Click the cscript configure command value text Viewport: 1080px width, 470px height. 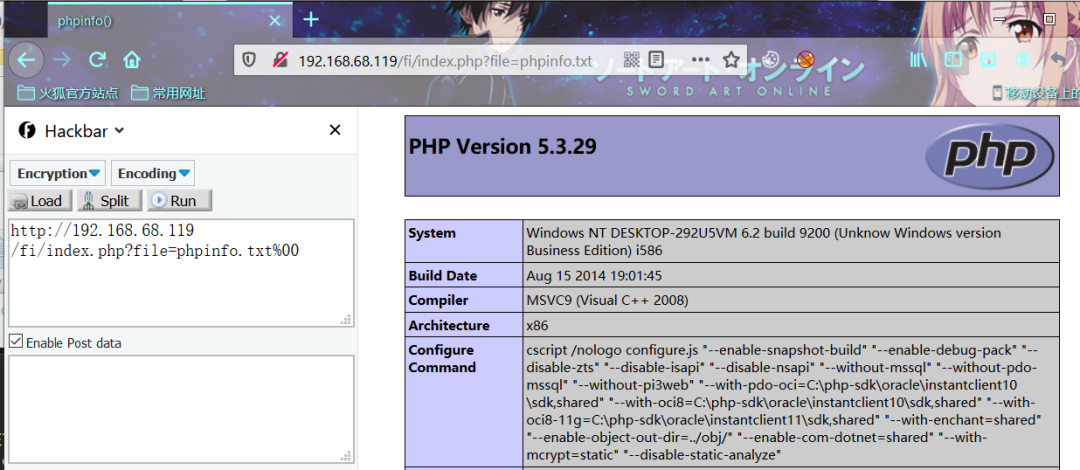point(785,402)
